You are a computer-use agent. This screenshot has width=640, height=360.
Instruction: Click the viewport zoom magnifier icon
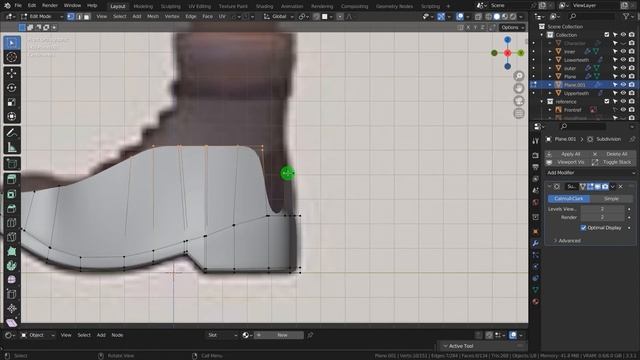[x=519, y=76]
